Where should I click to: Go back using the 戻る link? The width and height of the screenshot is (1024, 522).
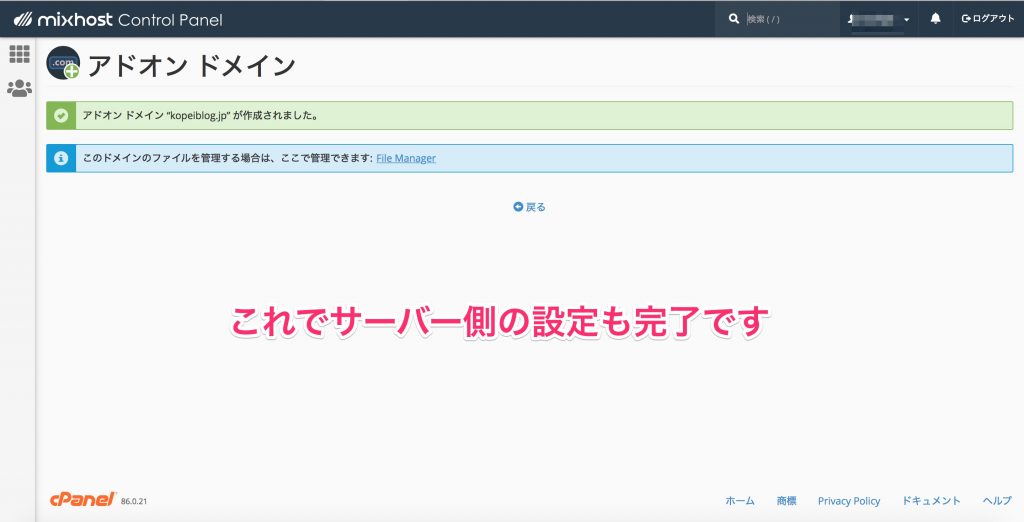pos(530,207)
